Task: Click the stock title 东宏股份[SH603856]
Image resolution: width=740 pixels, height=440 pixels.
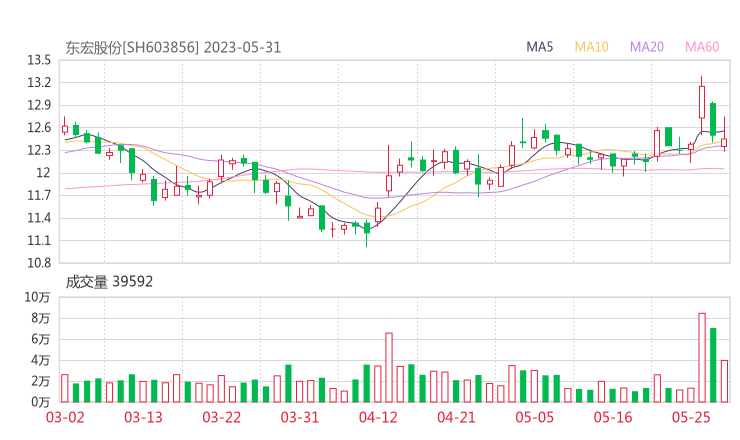Action: [x=132, y=48]
